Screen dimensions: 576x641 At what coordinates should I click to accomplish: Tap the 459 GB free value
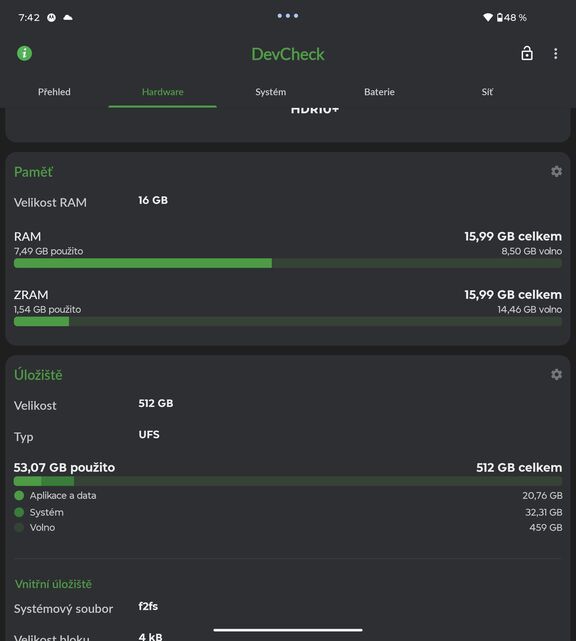546,527
